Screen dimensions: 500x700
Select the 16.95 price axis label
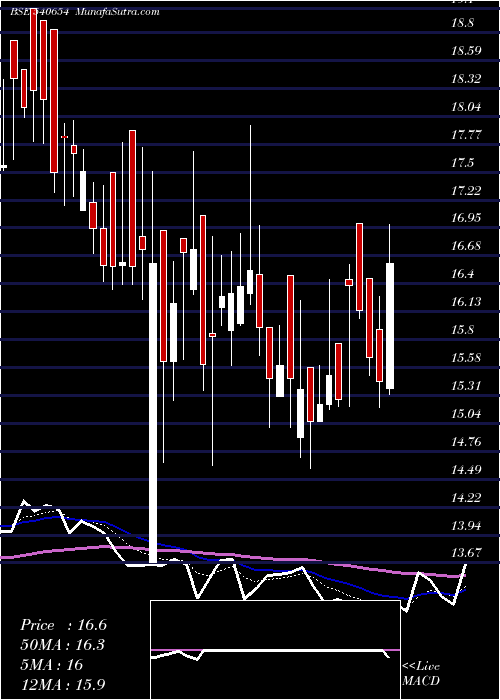(466, 217)
